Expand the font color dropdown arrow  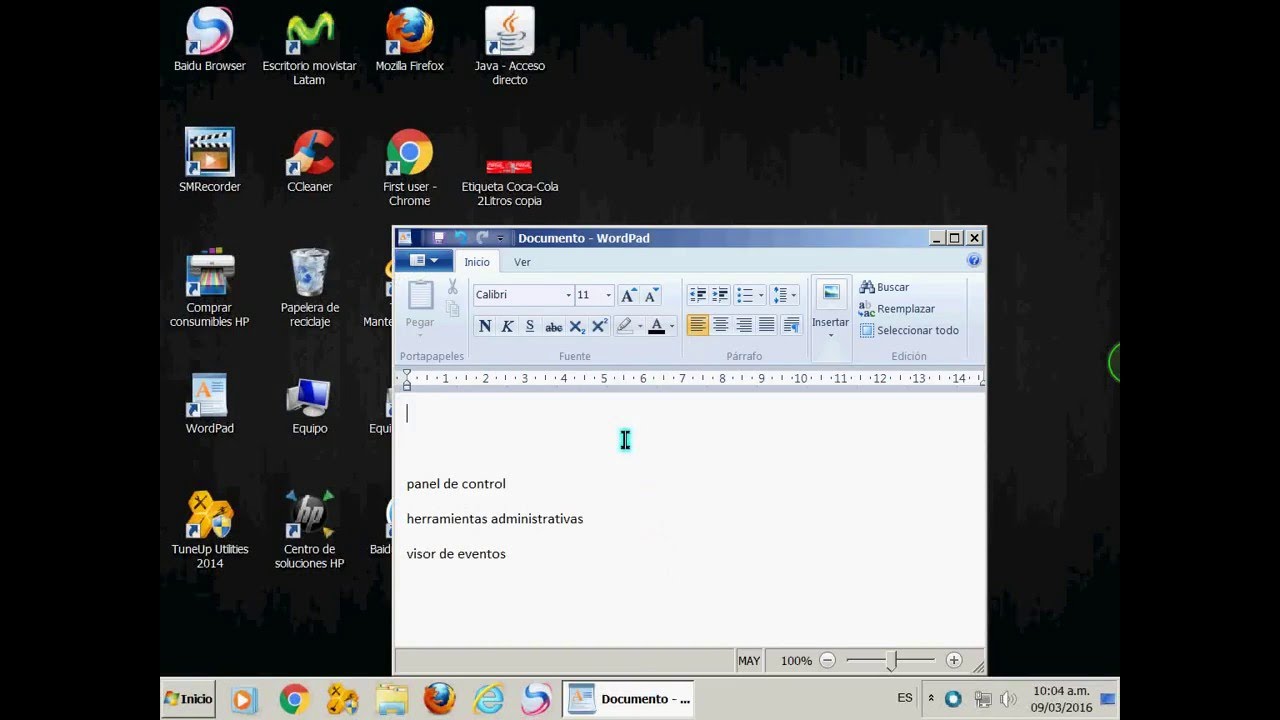(x=671, y=326)
